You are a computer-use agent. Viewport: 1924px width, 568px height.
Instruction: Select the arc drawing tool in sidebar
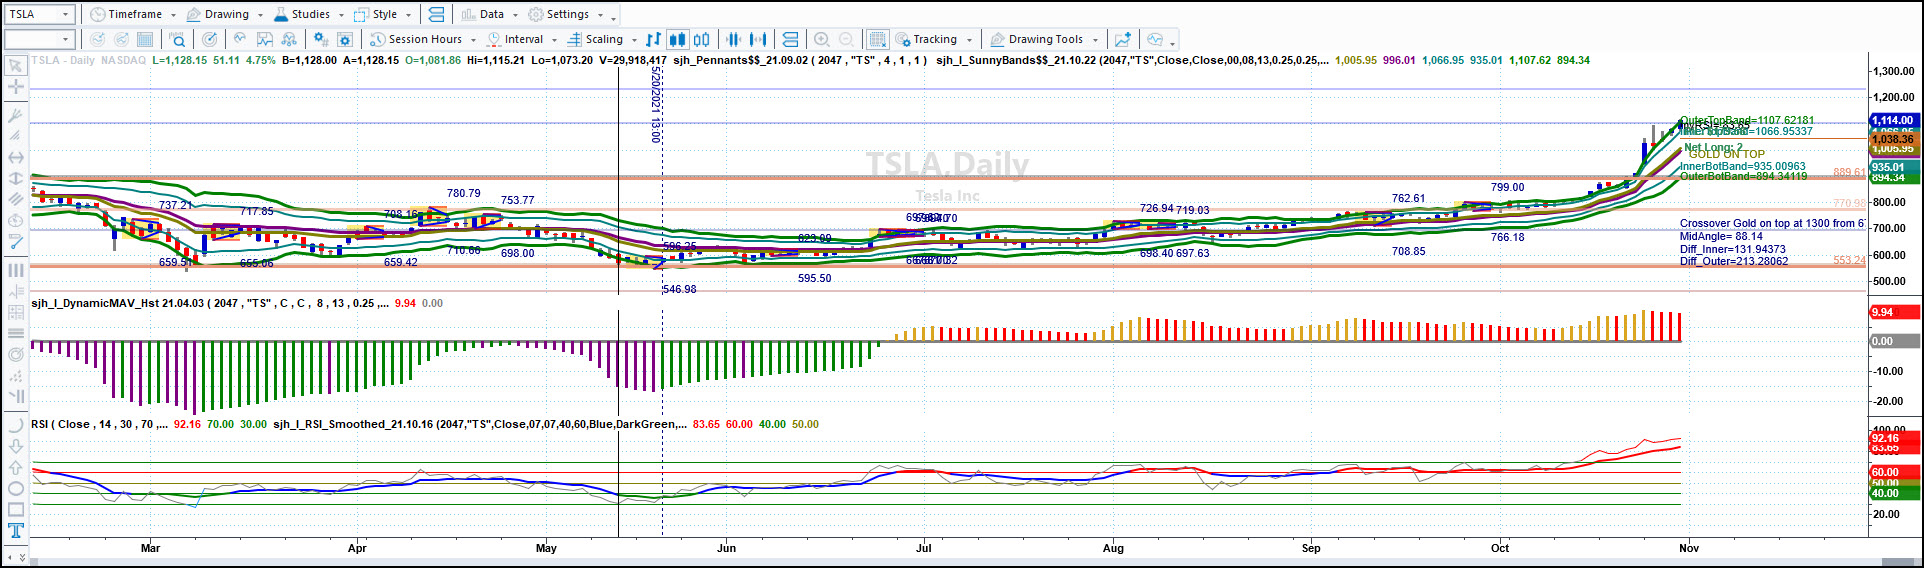coord(15,424)
